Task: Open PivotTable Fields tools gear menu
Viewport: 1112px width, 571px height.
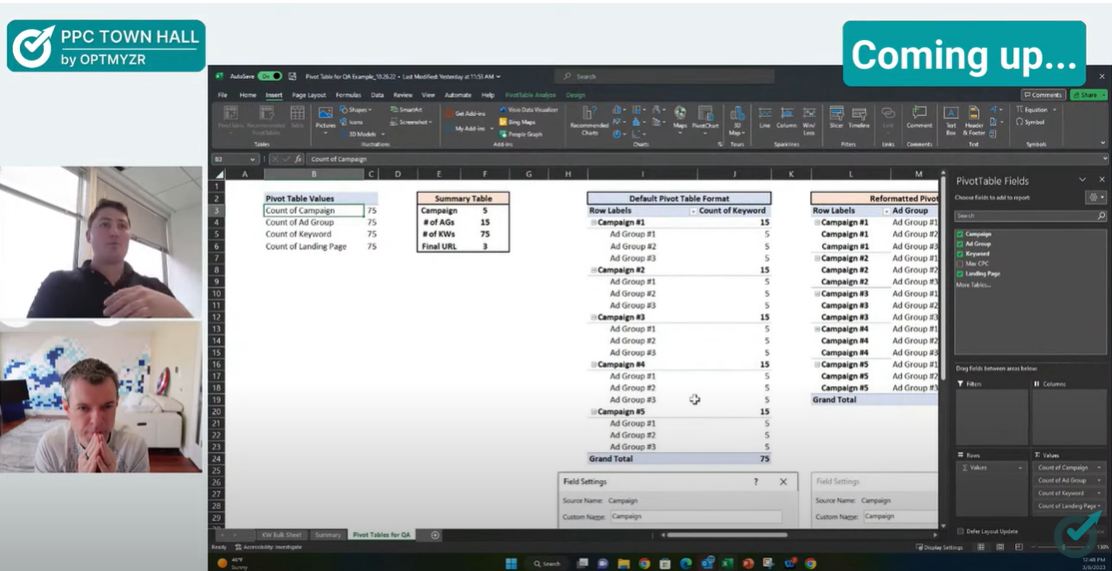Action: pyautogui.click(x=1096, y=197)
